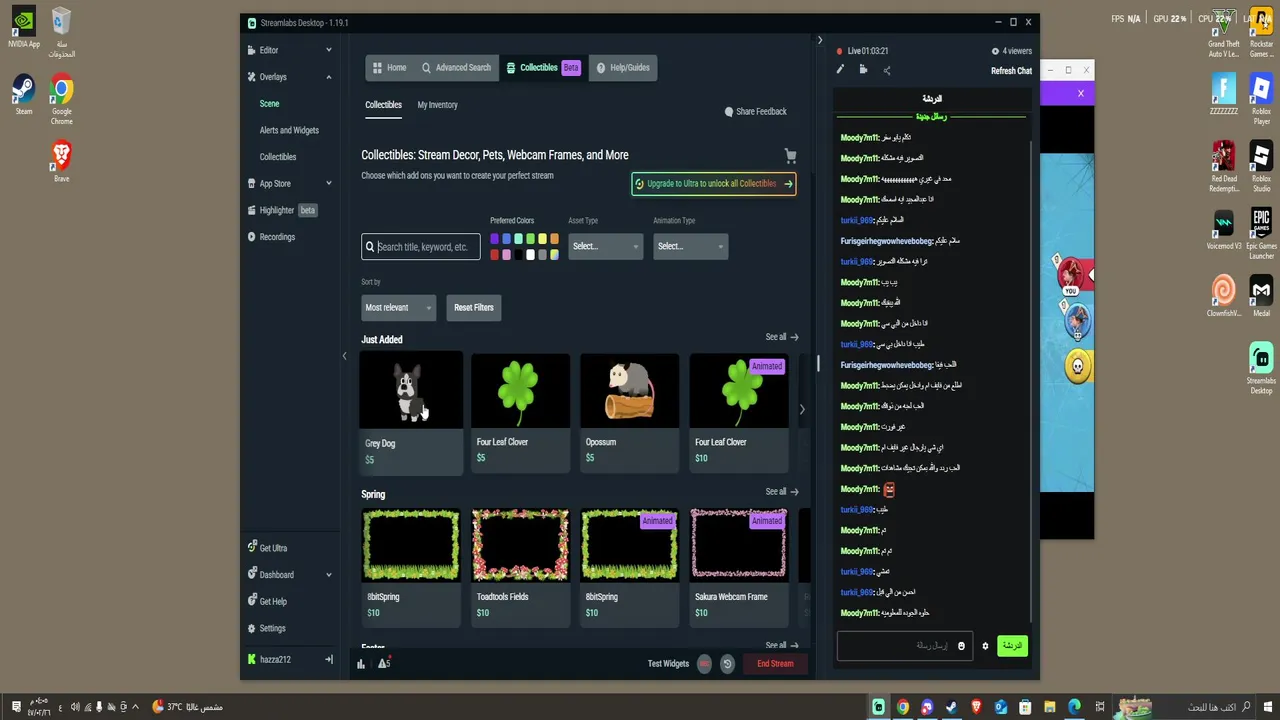This screenshot has height=720, width=1280.
Task: Open Steam desktop icon
Action: pyautogui.click(x=24, y=96)
